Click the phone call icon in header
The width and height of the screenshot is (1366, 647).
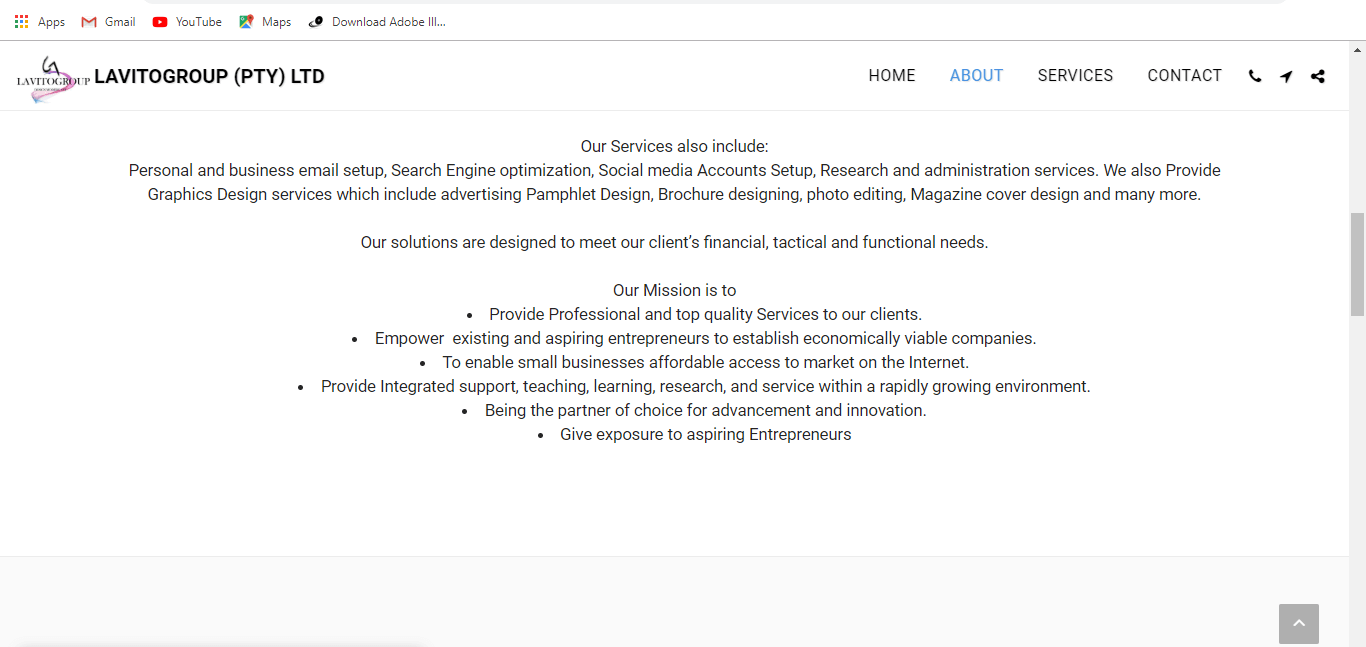point(1255,76)
